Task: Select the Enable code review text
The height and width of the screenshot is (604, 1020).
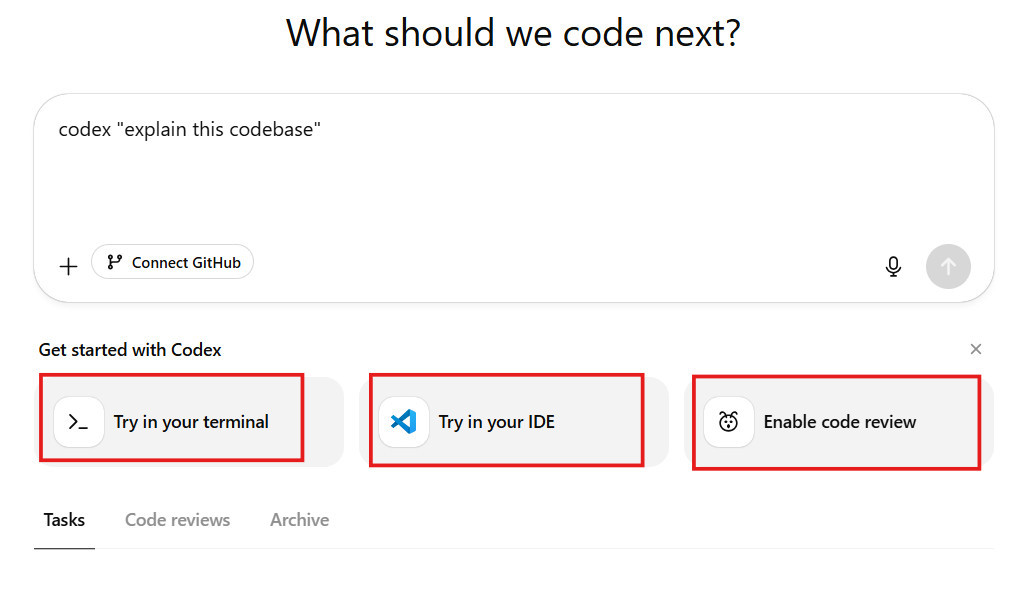Action: [x=839, y=422]
